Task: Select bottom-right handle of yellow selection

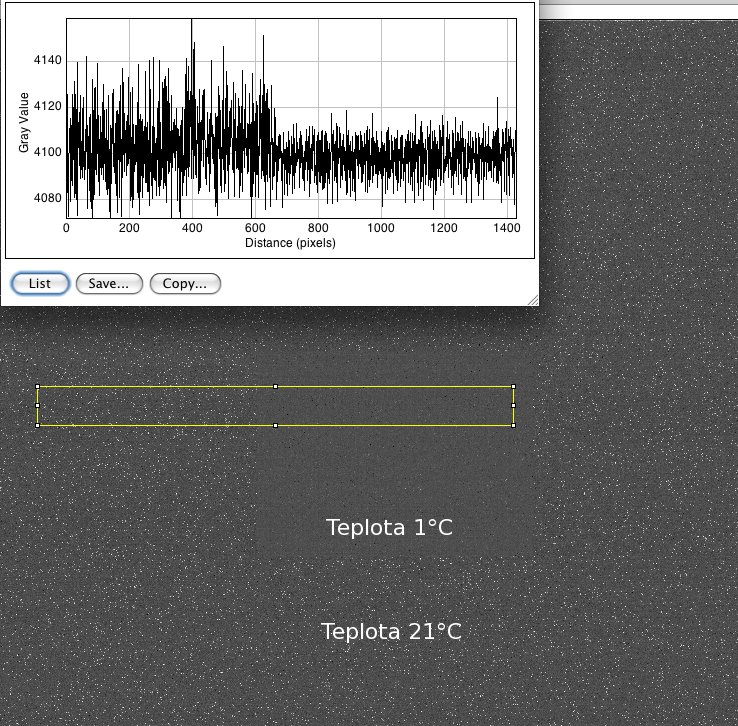Action: [x=513, y=425]
